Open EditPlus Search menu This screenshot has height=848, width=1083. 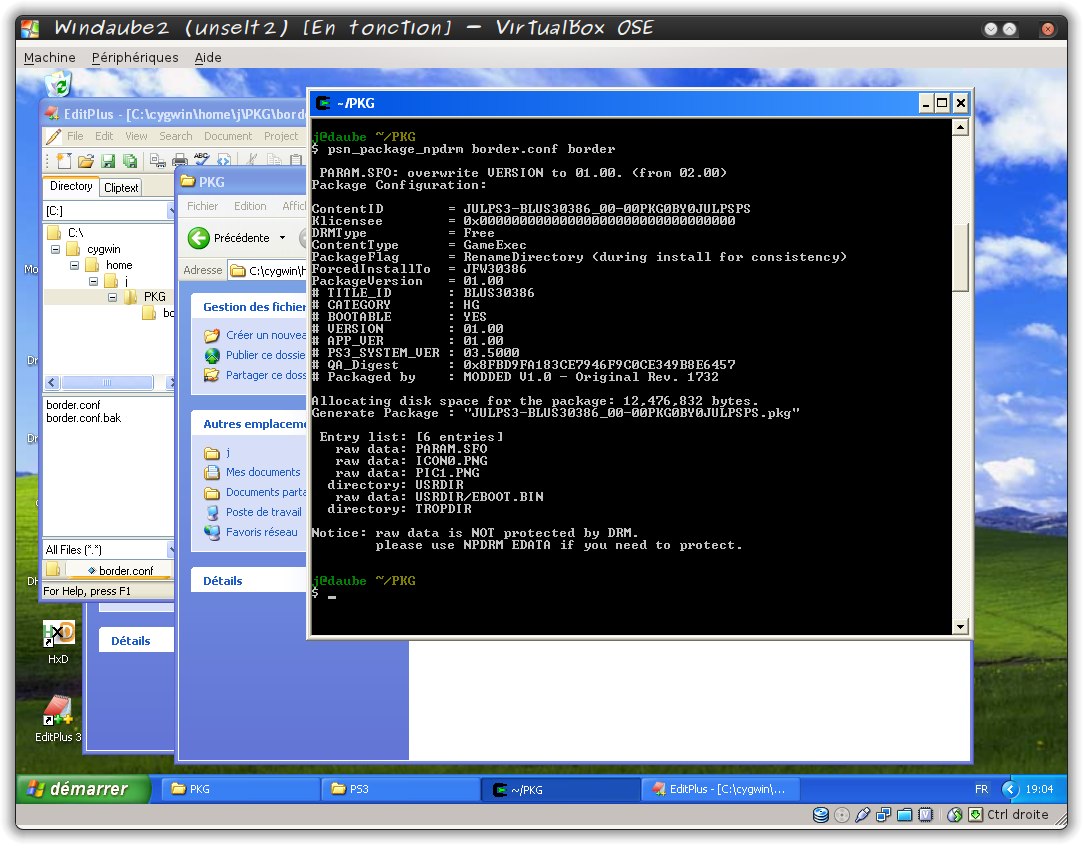point(175,136)
